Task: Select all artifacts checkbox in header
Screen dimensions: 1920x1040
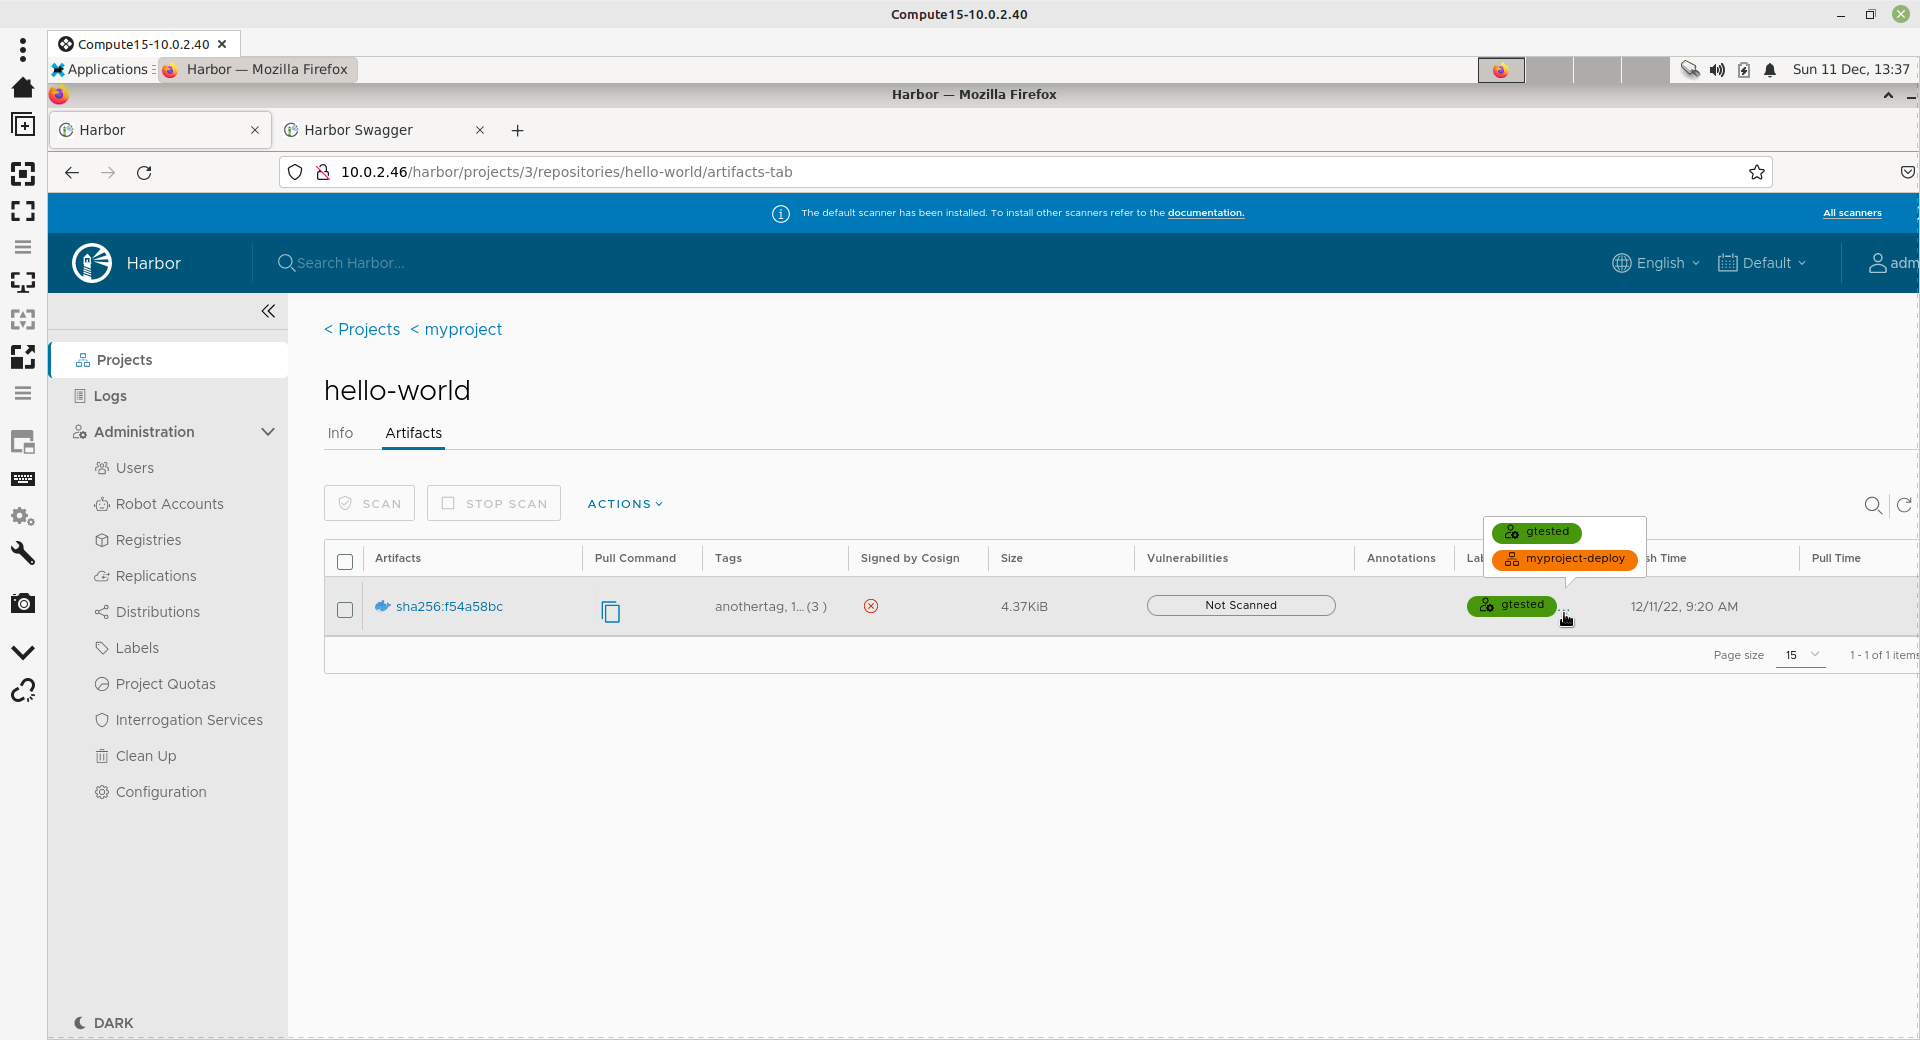Action: pyautogui.click(x=345, y=561)
